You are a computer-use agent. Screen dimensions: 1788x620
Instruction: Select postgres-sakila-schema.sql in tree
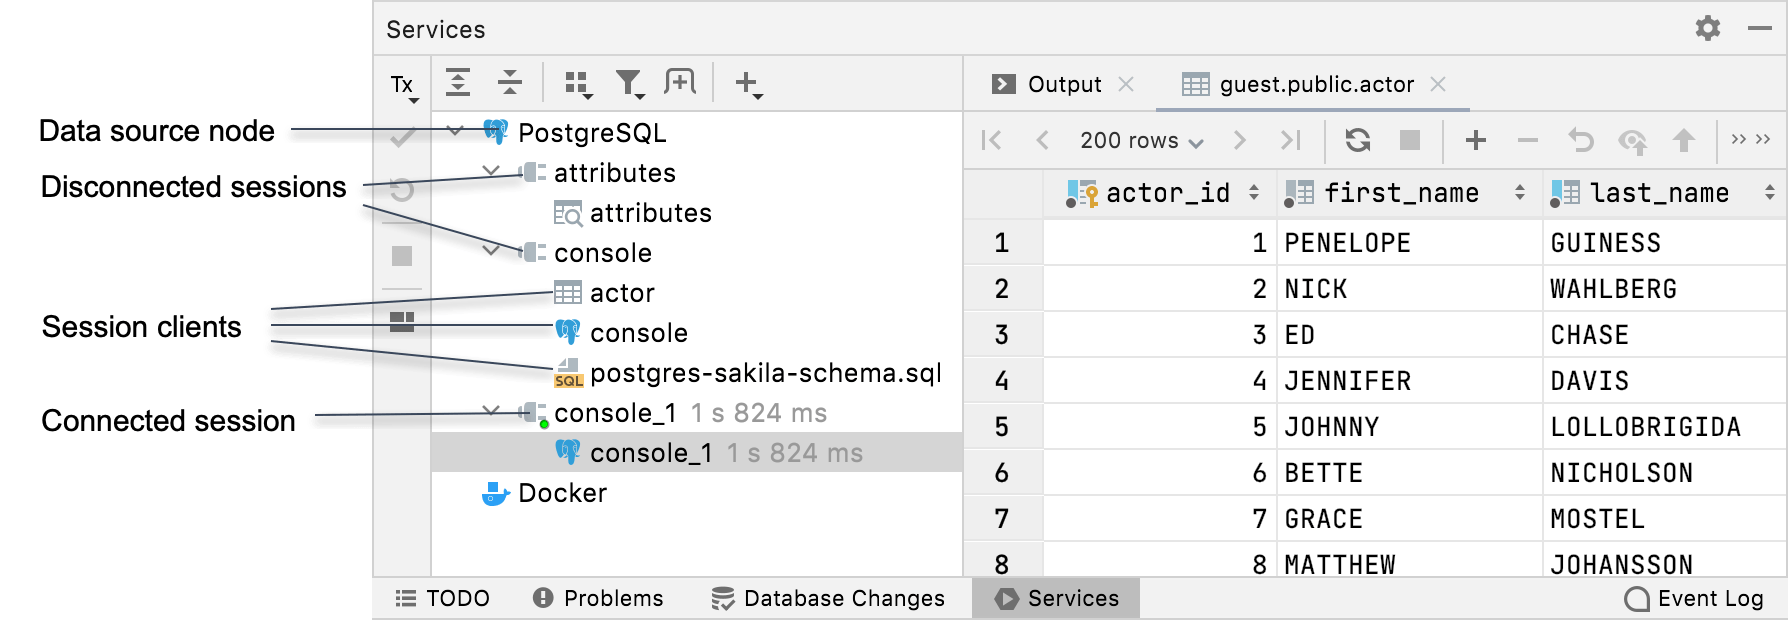tap(765, 373)
